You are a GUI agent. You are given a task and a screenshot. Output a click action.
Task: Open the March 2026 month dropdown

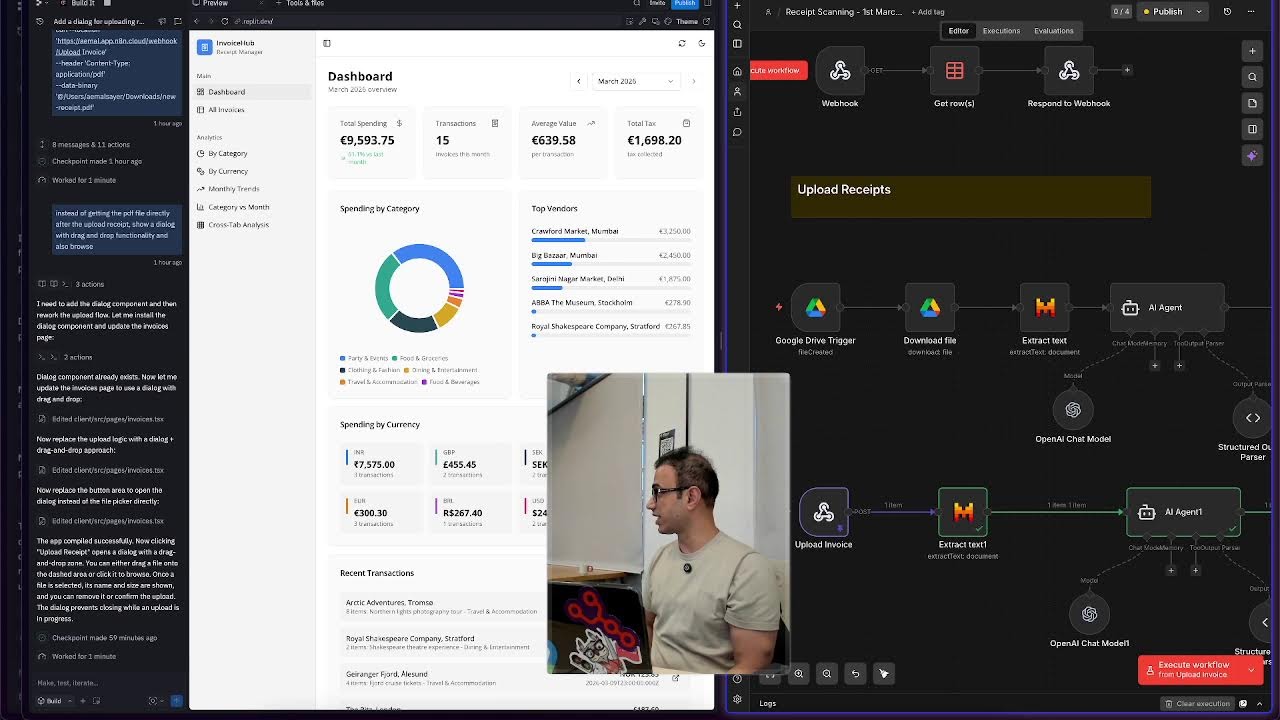click(x=635, y=81)
